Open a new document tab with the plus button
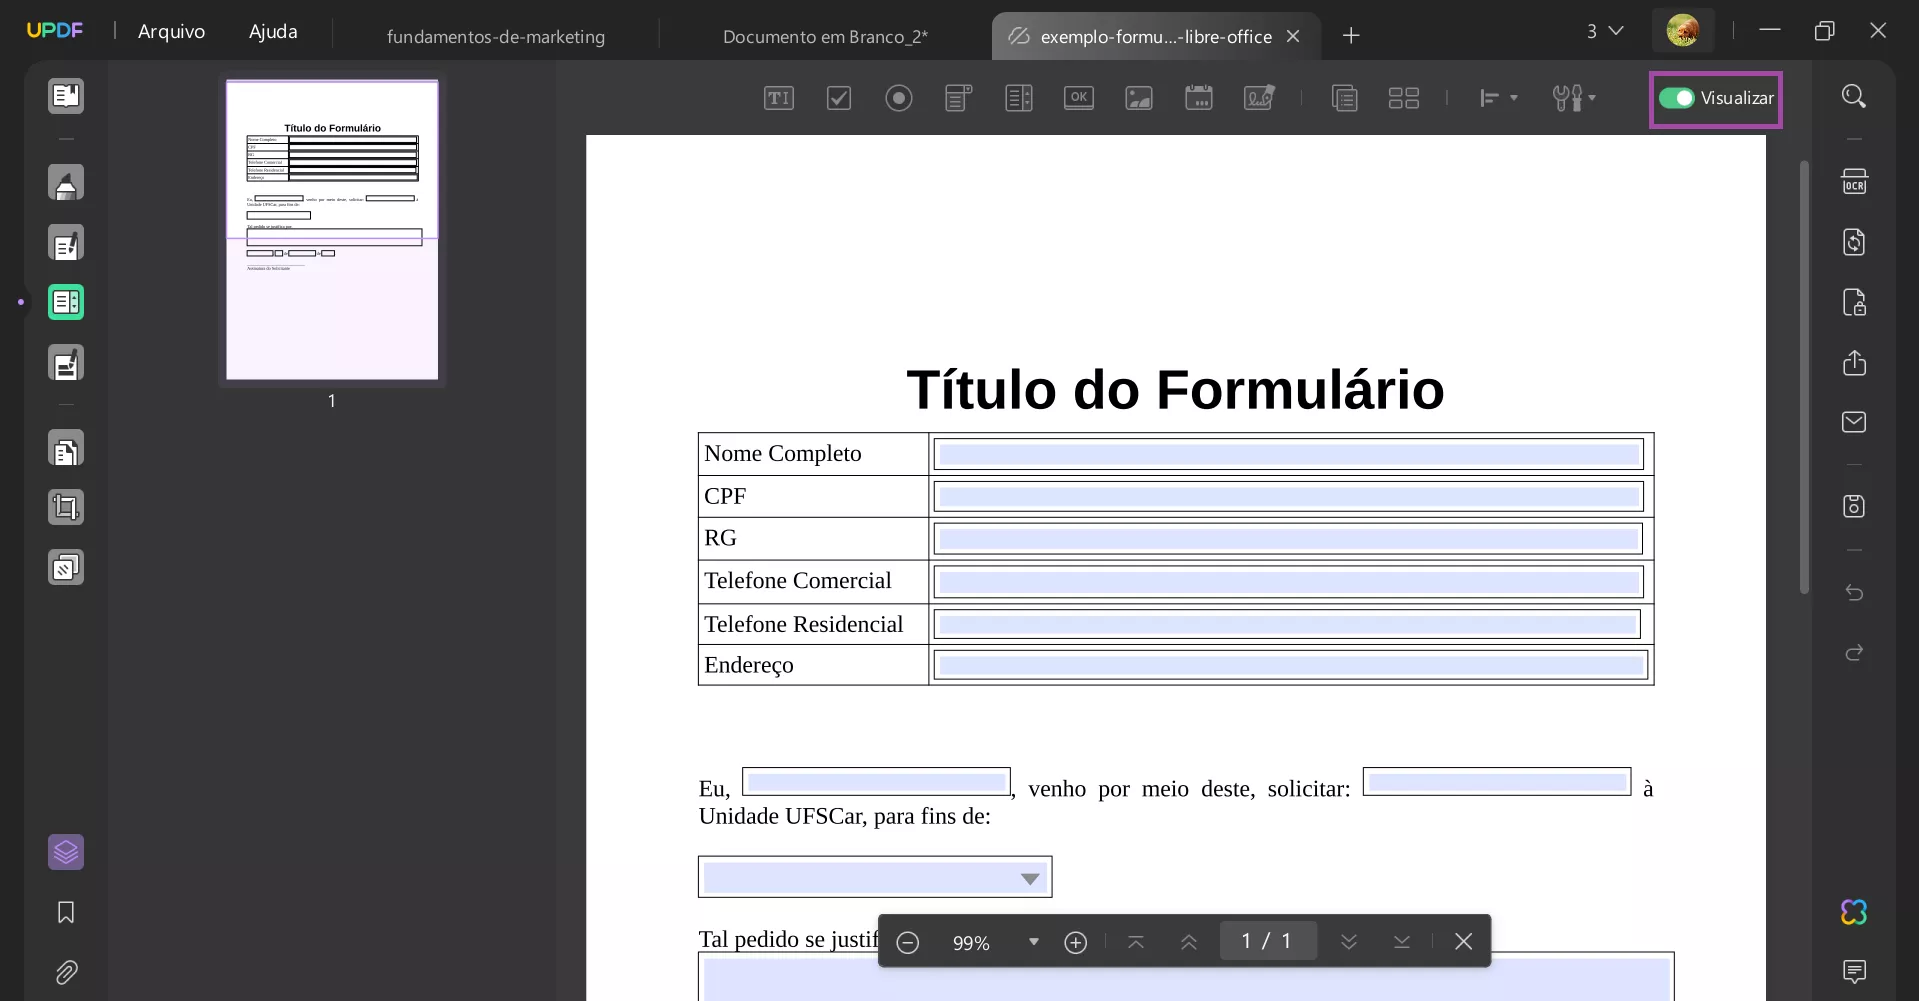 point(1351,36)
